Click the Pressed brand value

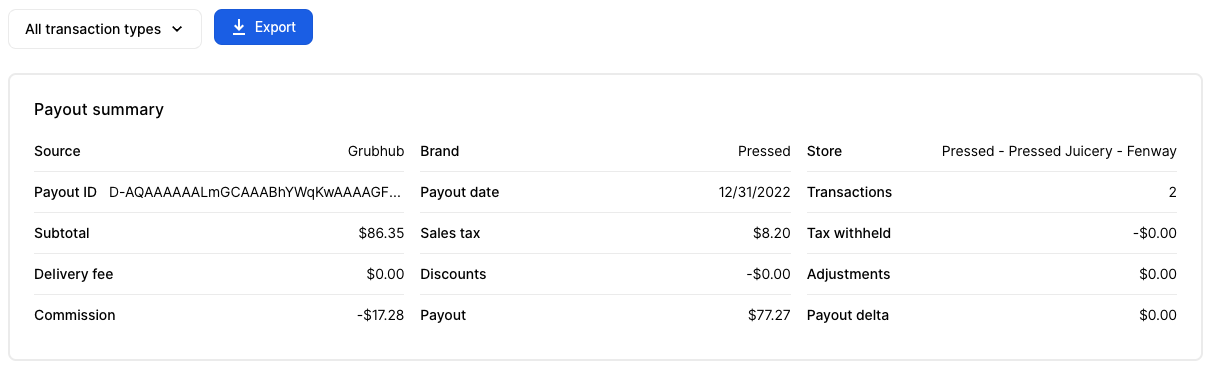764,151
